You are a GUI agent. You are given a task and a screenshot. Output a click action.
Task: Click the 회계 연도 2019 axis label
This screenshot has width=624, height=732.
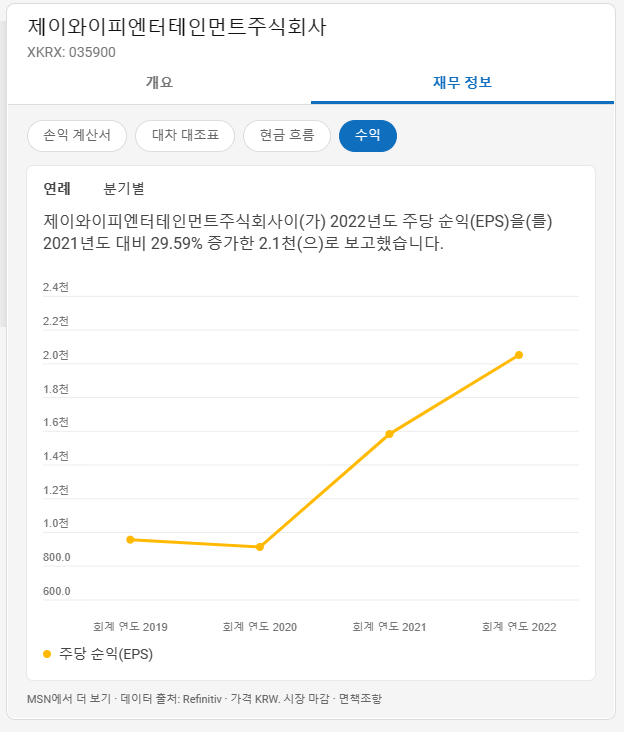(x=130, y=626)
